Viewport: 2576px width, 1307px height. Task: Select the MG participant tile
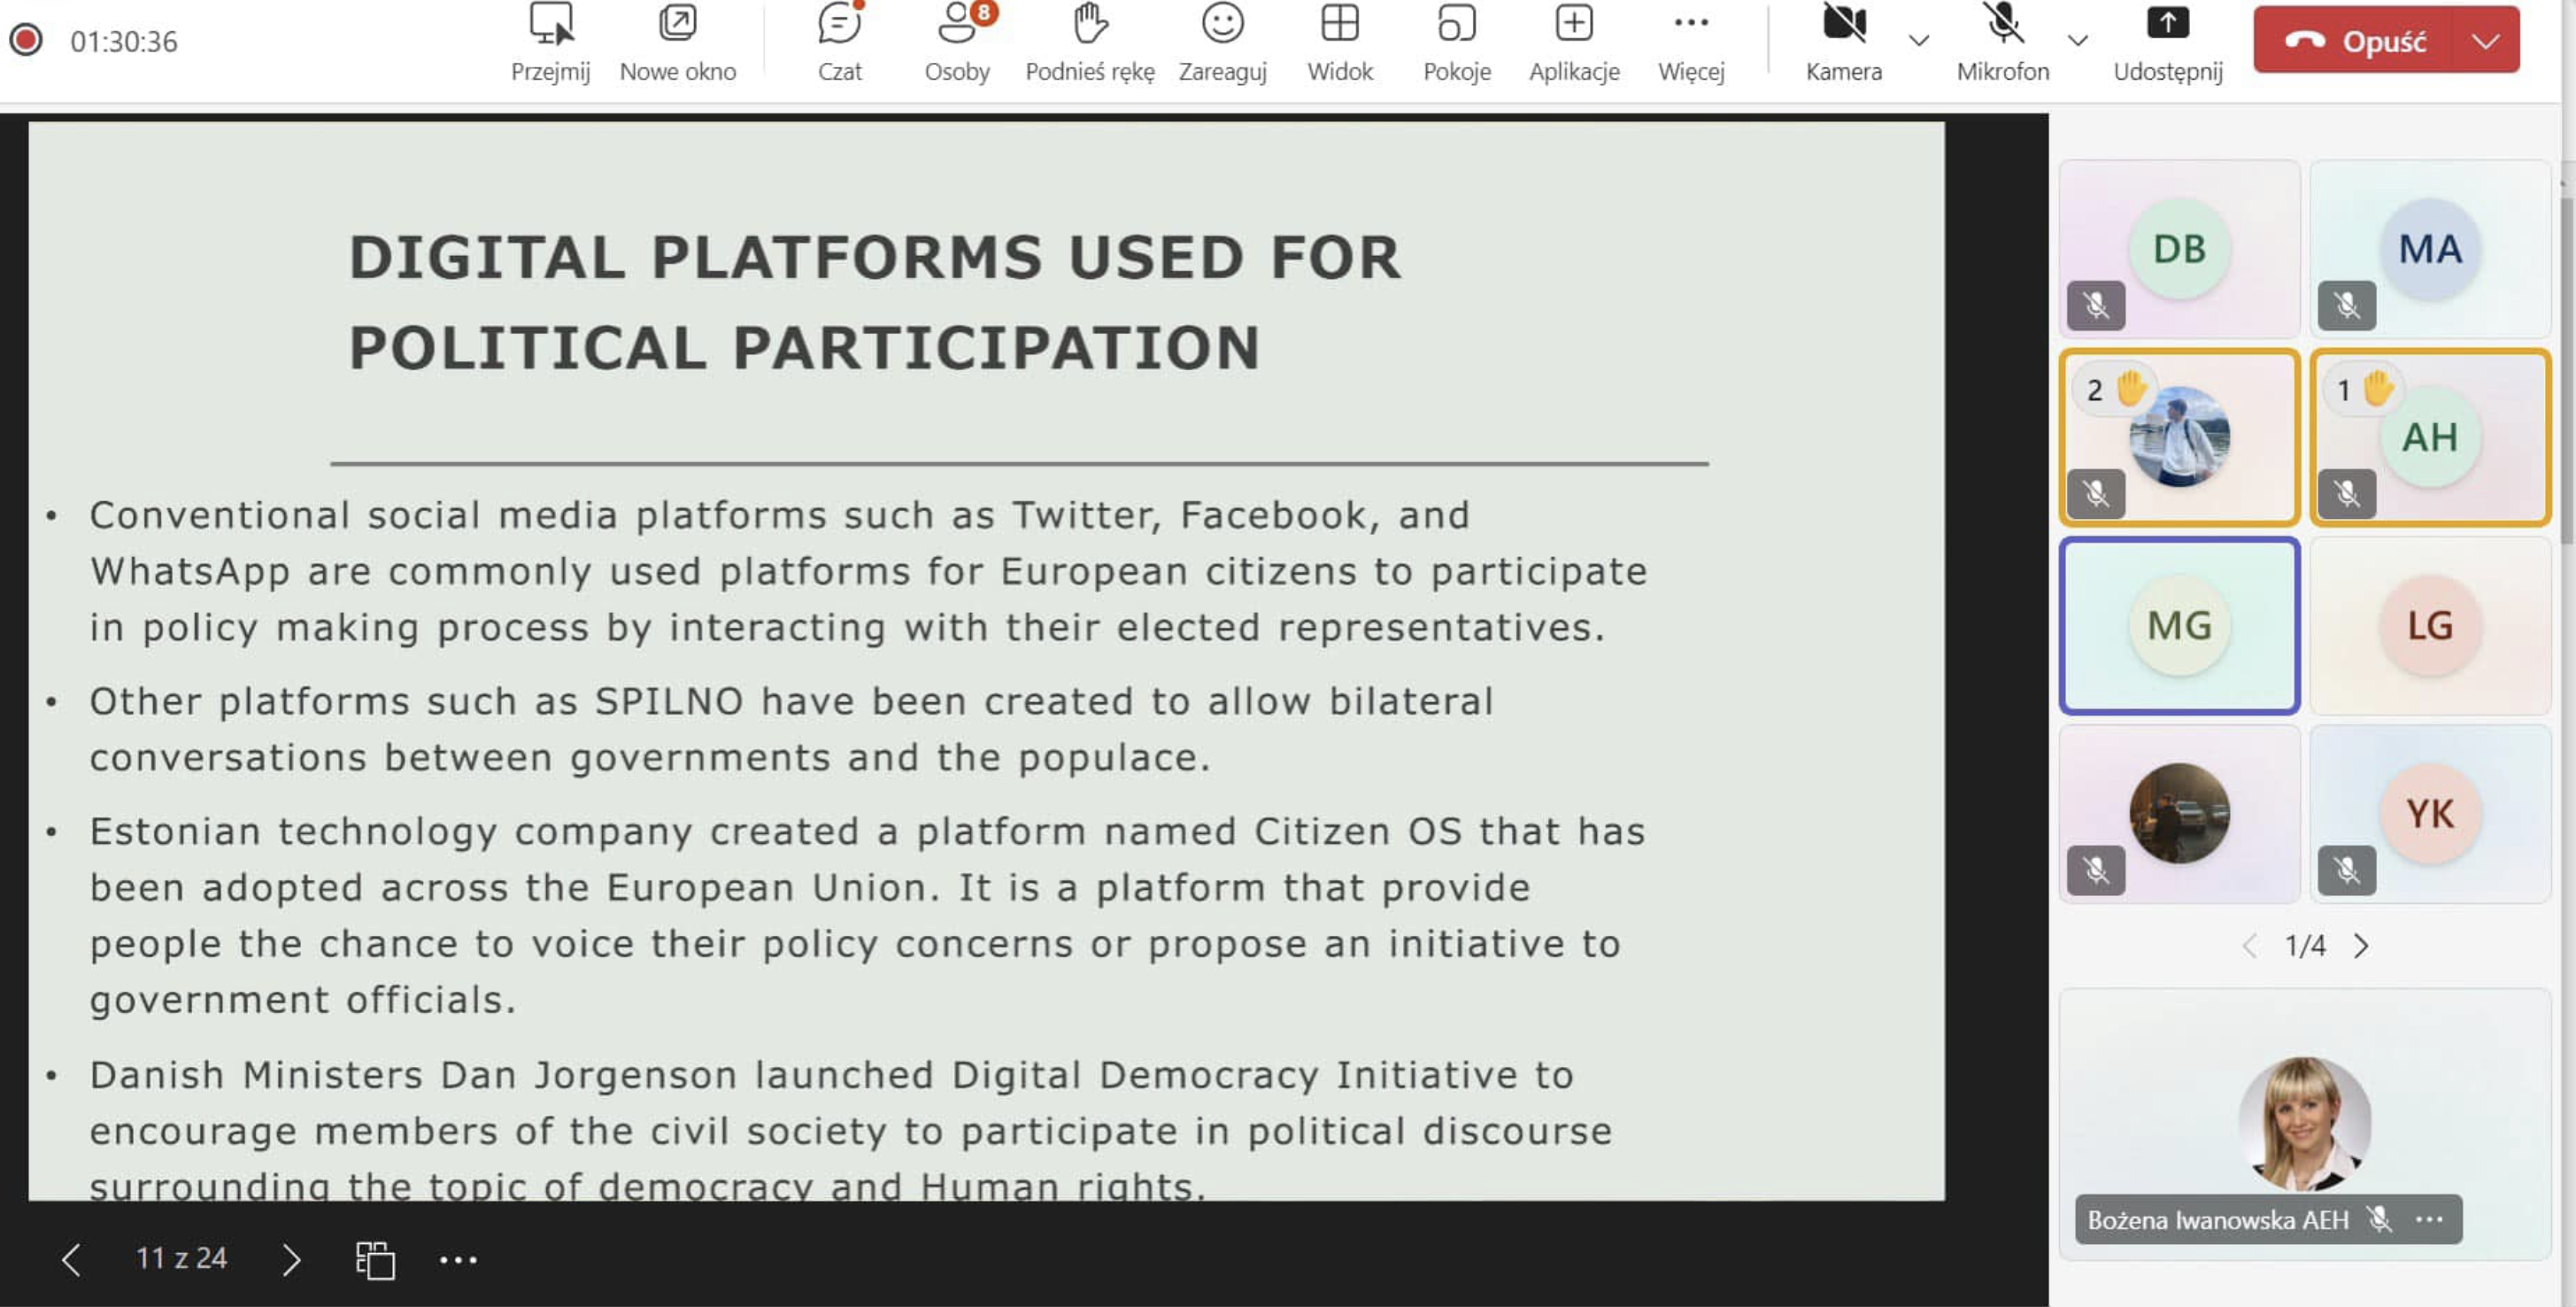2179,626
